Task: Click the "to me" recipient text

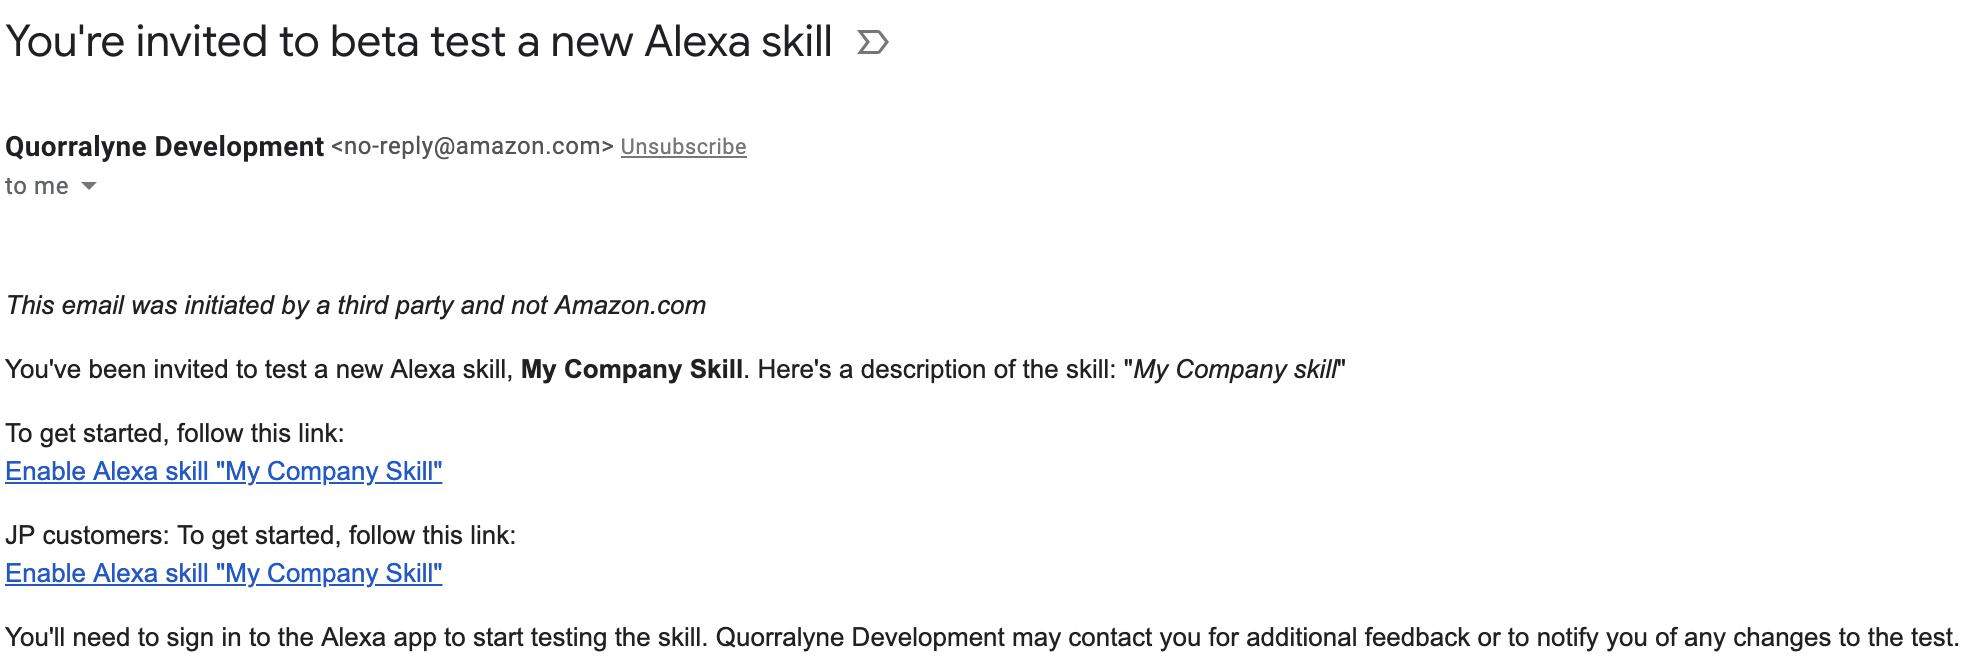Action: (36, 186)
